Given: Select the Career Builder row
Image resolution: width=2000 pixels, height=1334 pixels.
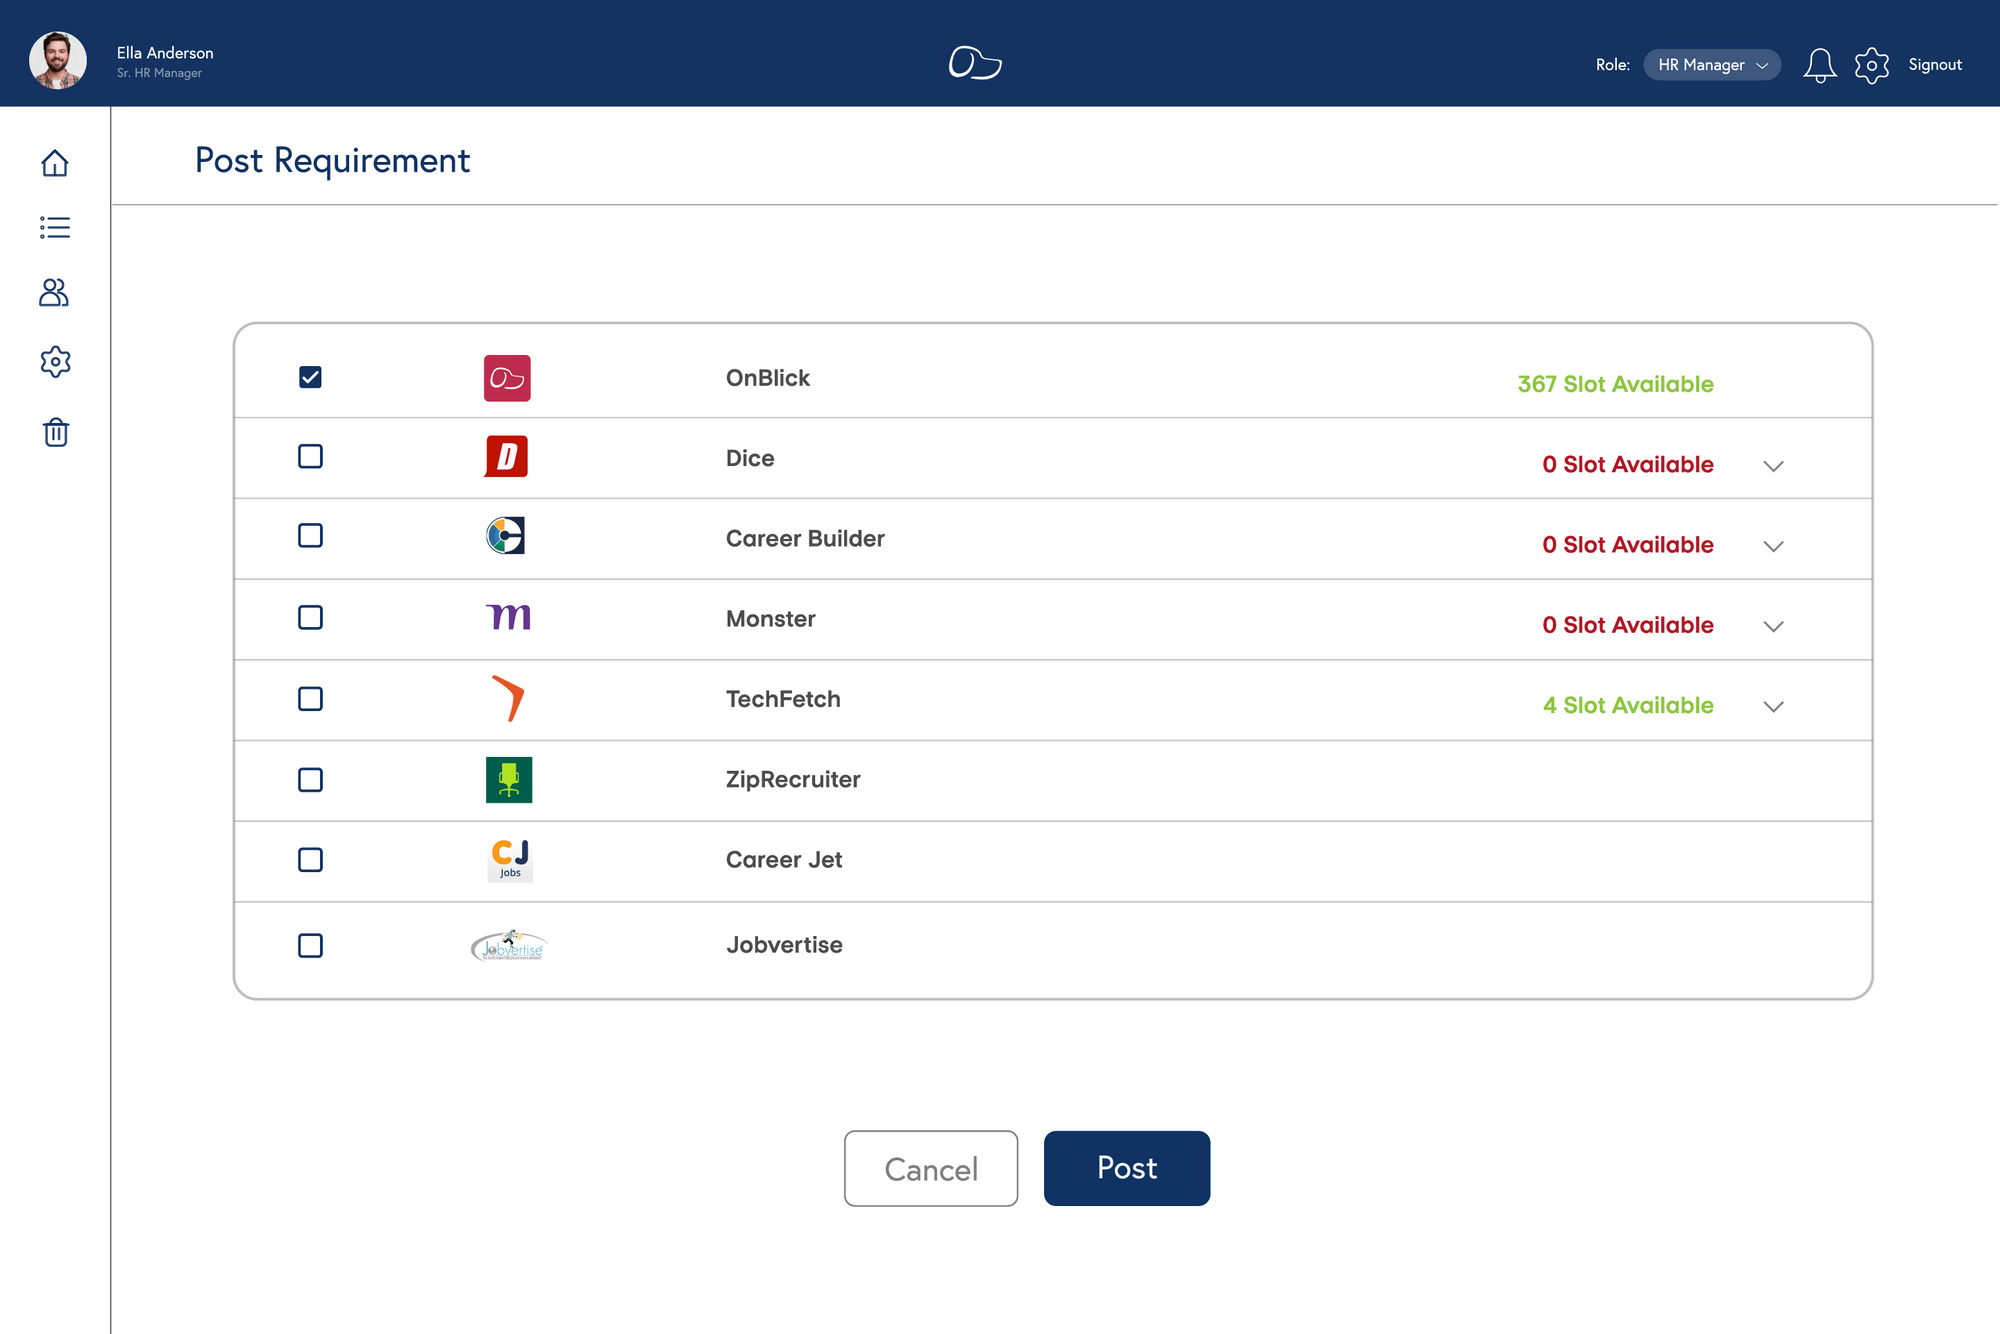Looking at the screenshot, I should (310, 537).
